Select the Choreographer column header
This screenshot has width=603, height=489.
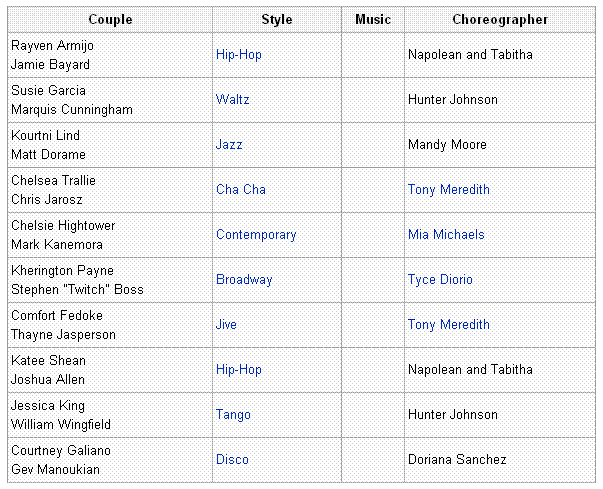click(x=500, y=20)
